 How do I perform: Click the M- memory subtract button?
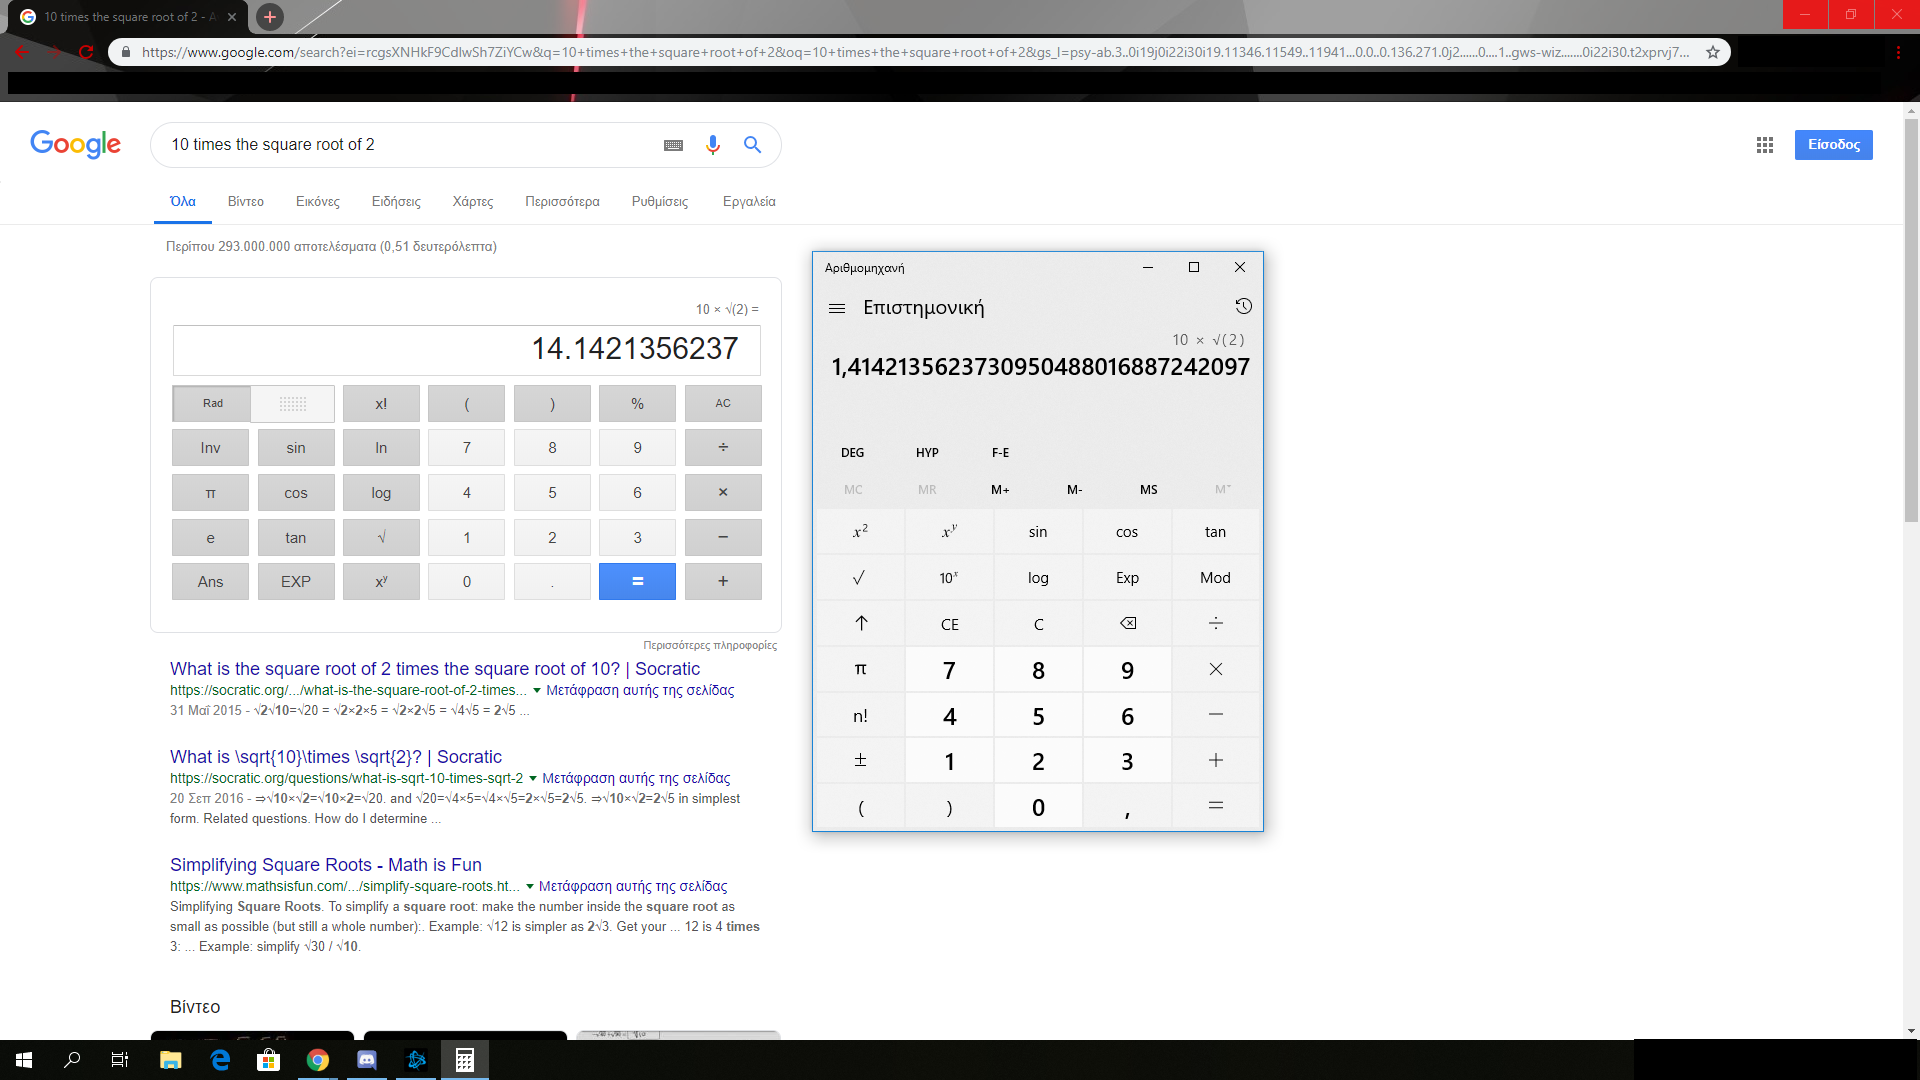pos(1074,489)
